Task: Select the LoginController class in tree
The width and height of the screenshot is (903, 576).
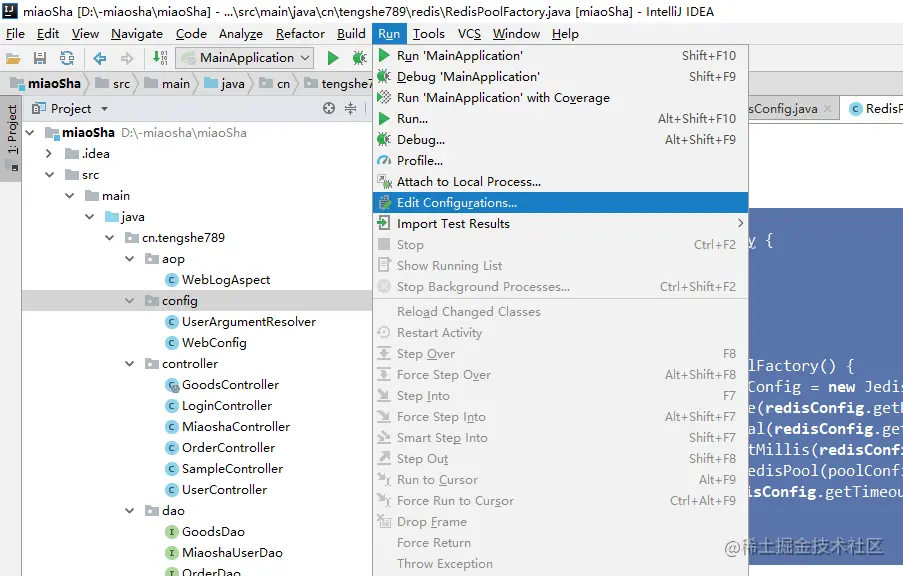Action: (x=226, y=406)
